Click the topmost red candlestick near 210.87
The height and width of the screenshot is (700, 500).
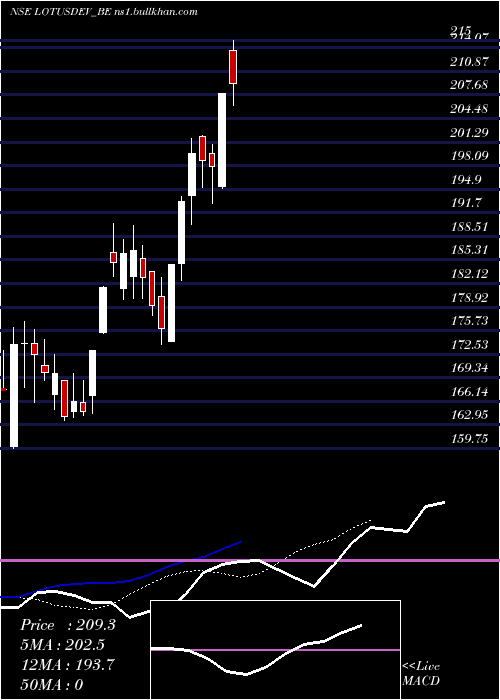coord(233,67)
